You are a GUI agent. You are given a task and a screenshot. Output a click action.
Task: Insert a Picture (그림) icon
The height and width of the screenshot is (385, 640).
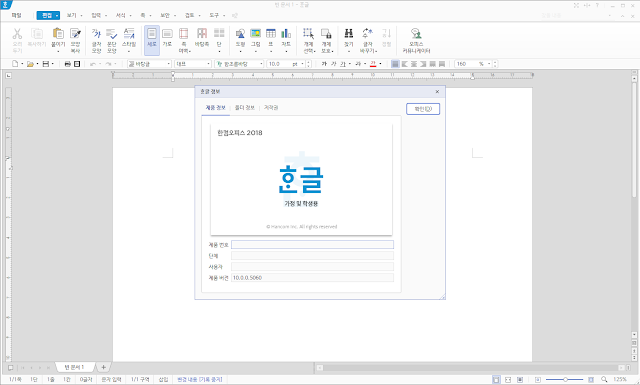256,33
